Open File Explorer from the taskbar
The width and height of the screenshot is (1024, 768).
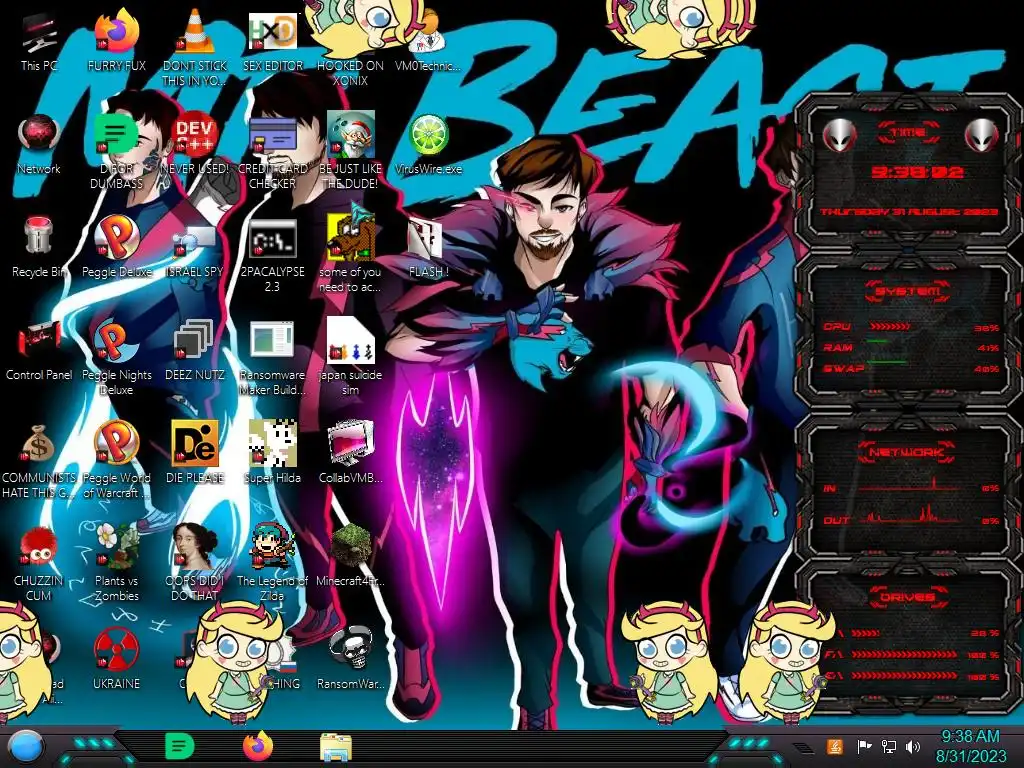click(336, 747)
